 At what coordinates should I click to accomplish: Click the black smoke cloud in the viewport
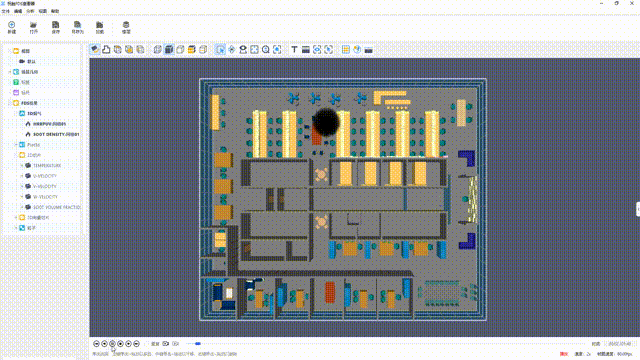[326, 122]
